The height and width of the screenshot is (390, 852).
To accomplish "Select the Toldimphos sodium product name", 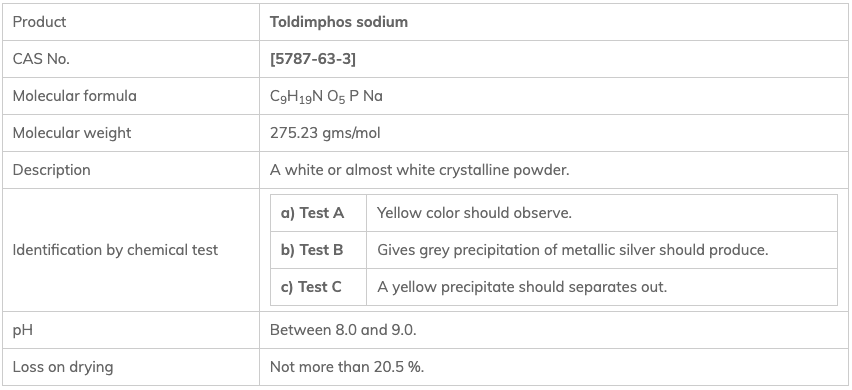I will coord(339,22).
